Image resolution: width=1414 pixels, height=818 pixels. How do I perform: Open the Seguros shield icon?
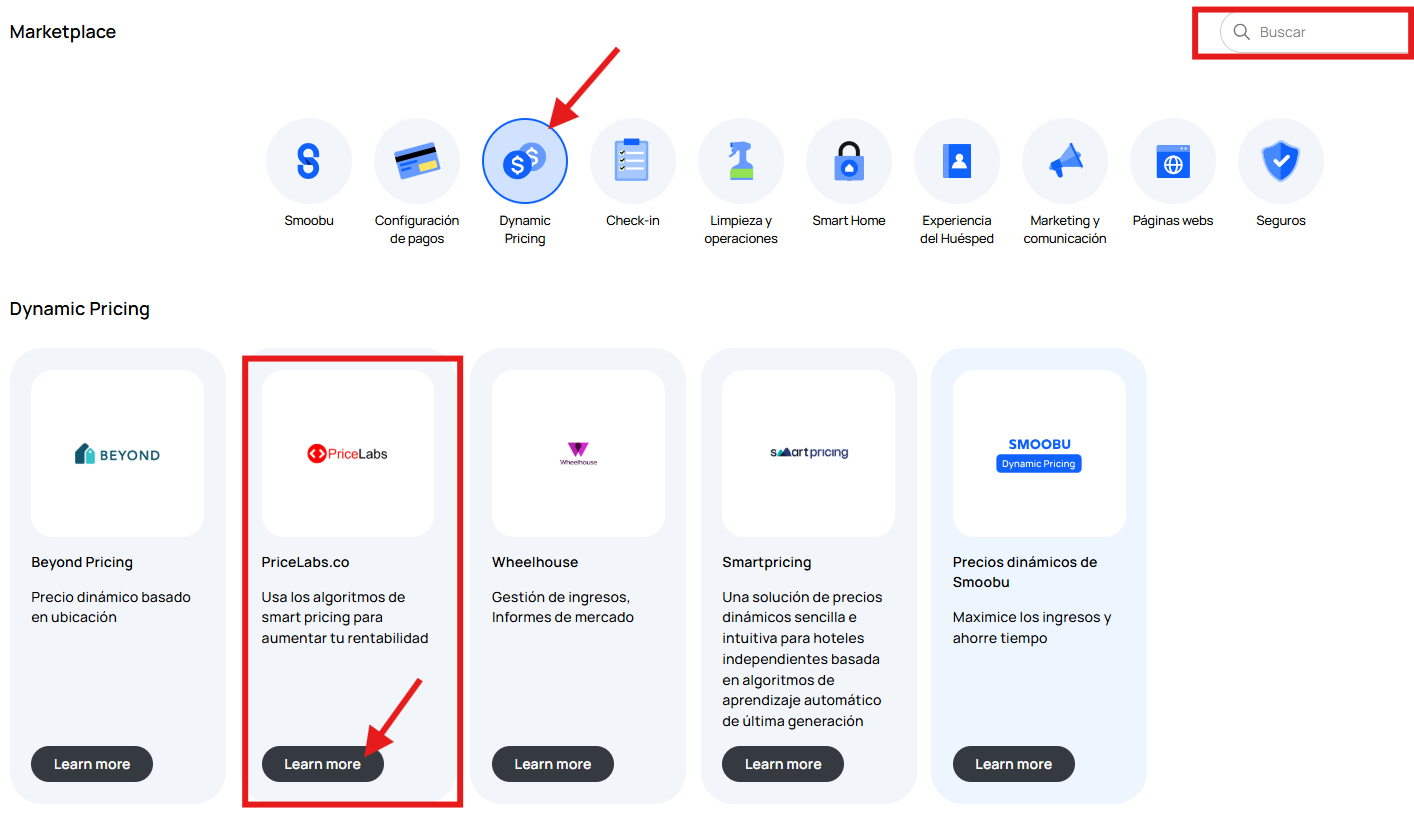1281,161
